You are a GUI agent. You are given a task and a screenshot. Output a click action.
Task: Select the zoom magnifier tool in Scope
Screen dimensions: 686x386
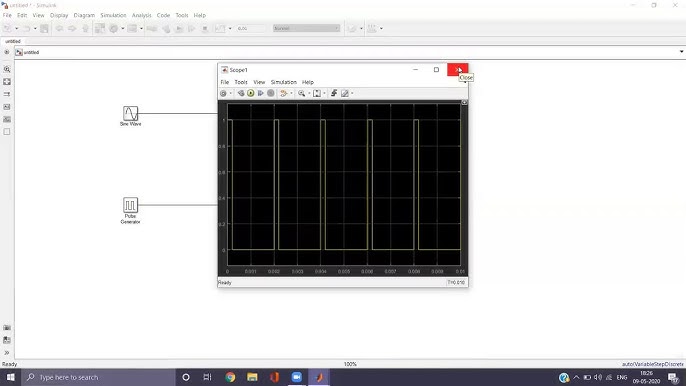[301, 93]
